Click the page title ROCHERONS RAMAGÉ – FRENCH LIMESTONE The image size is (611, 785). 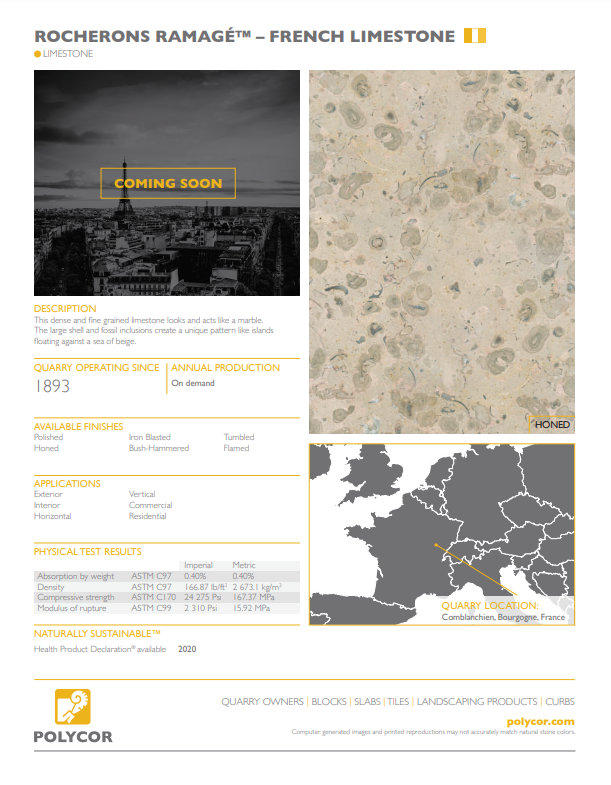[244, 36]
